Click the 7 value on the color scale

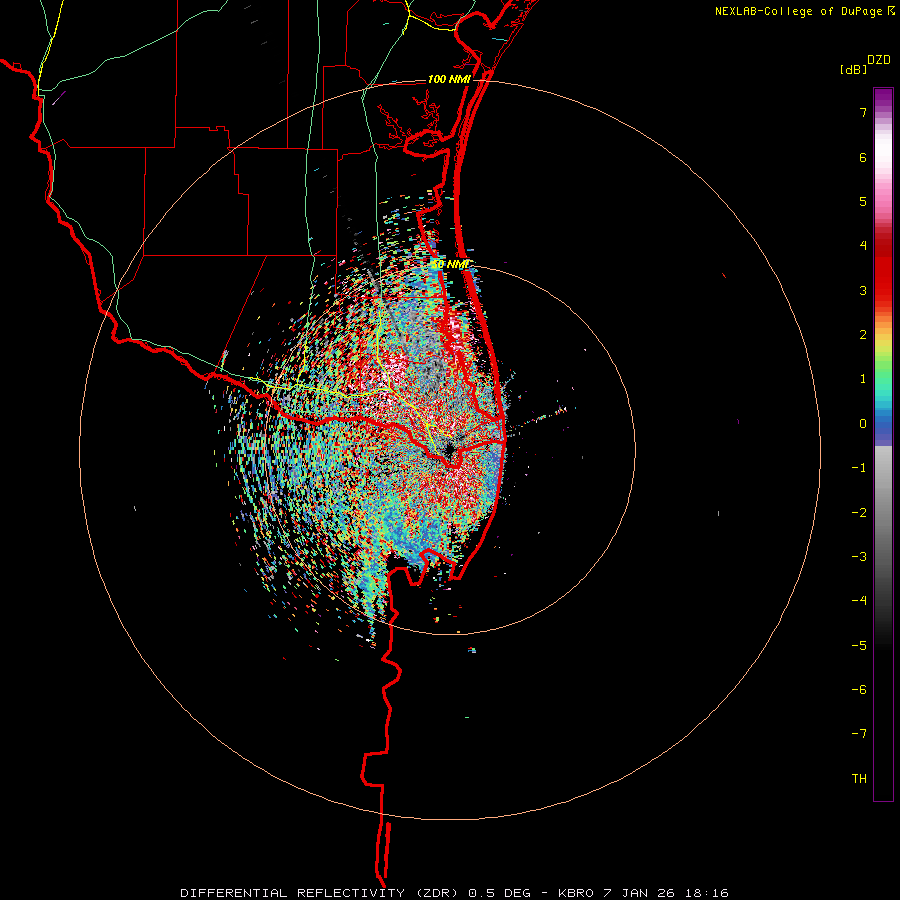(863, 112)
